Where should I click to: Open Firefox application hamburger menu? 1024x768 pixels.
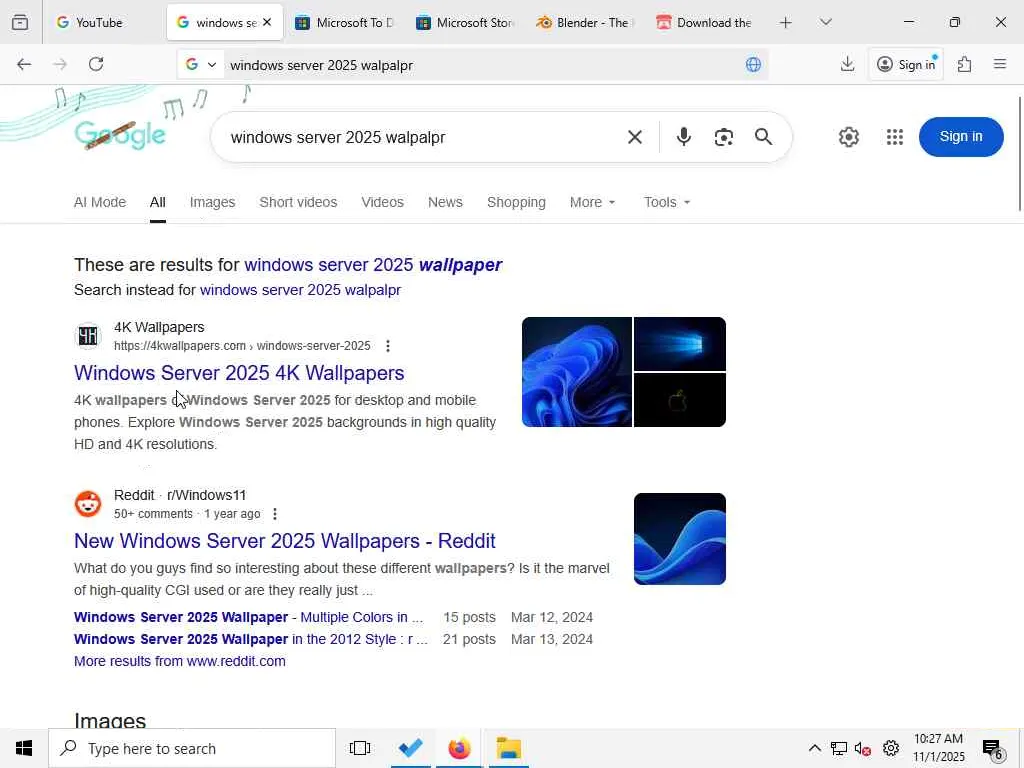coord(1000,64)
